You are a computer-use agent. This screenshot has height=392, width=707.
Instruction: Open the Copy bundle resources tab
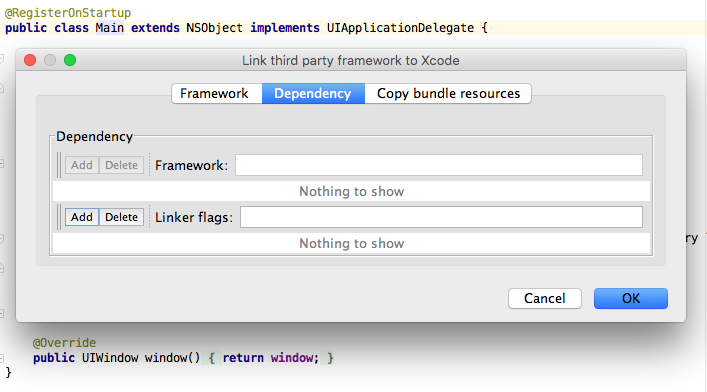coord(448,93)
